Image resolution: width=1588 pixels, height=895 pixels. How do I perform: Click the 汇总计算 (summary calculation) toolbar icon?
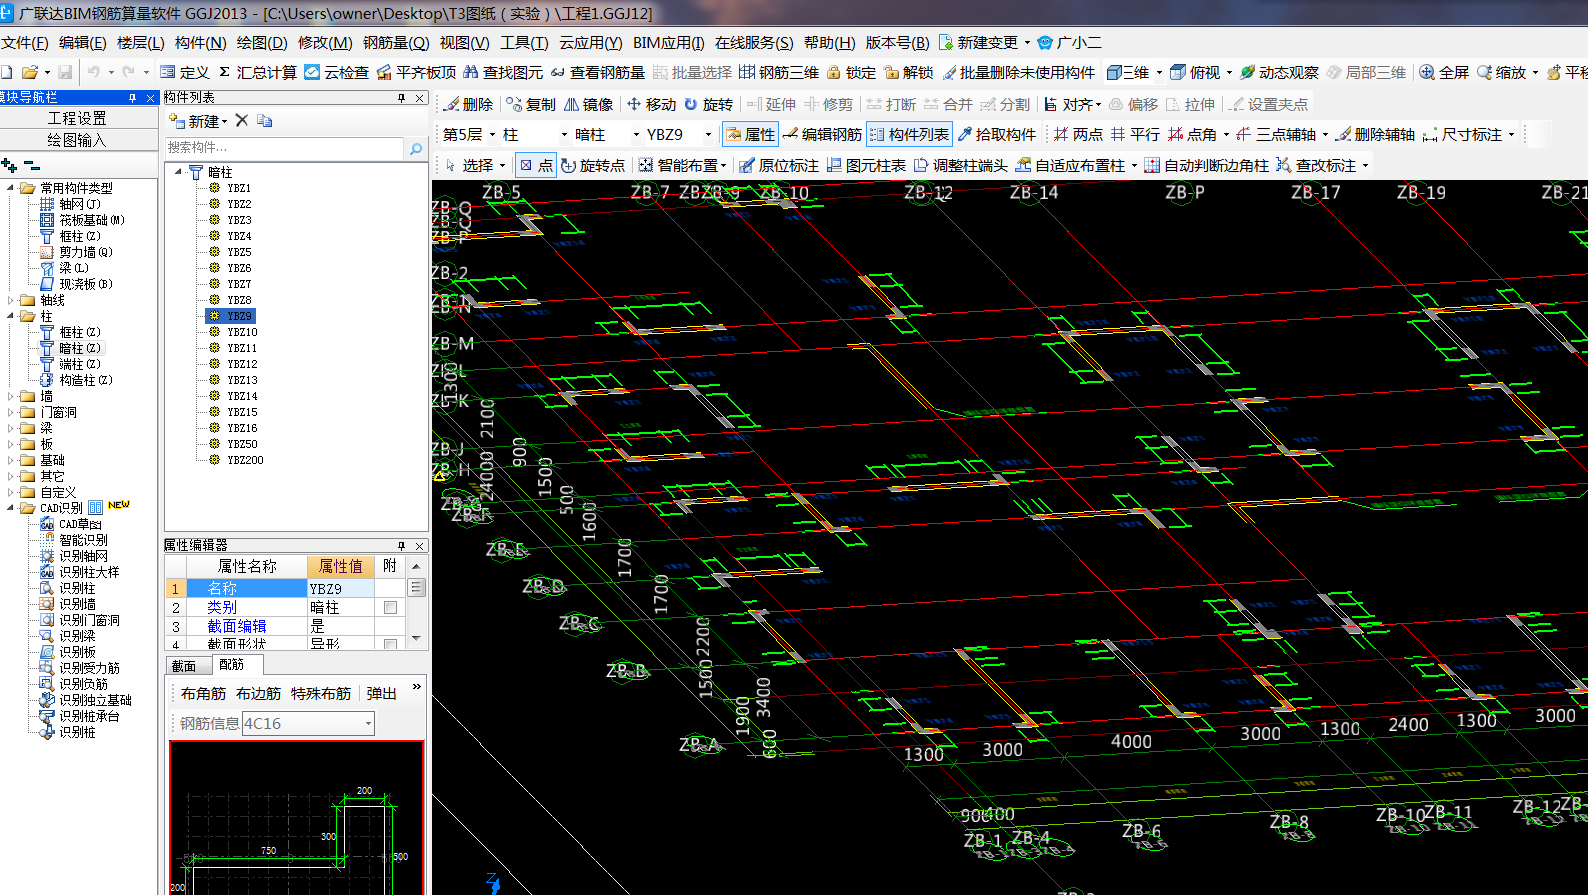(257, 72)
